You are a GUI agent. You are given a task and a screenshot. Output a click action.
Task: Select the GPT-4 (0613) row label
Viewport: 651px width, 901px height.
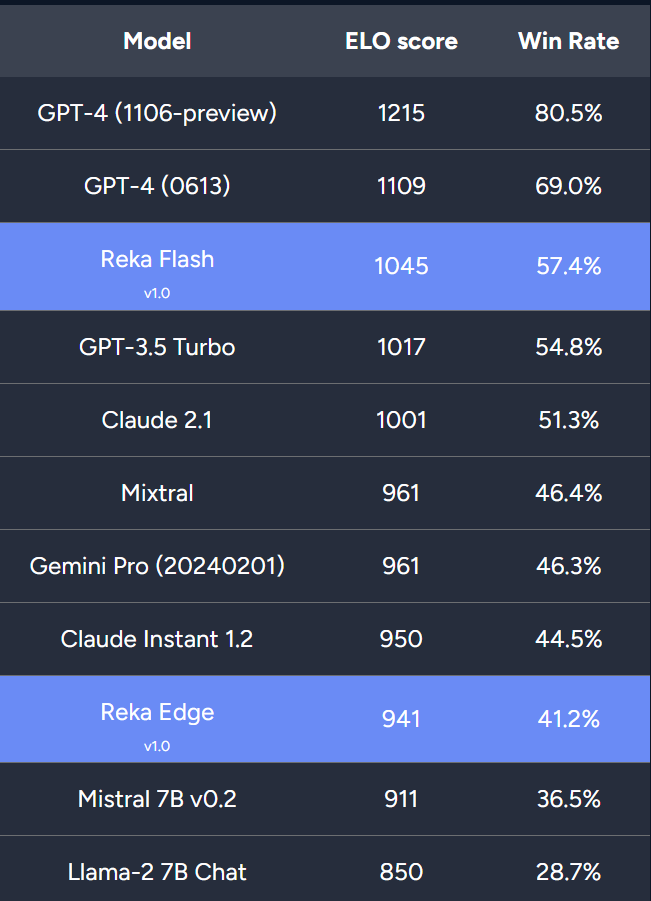157,186
